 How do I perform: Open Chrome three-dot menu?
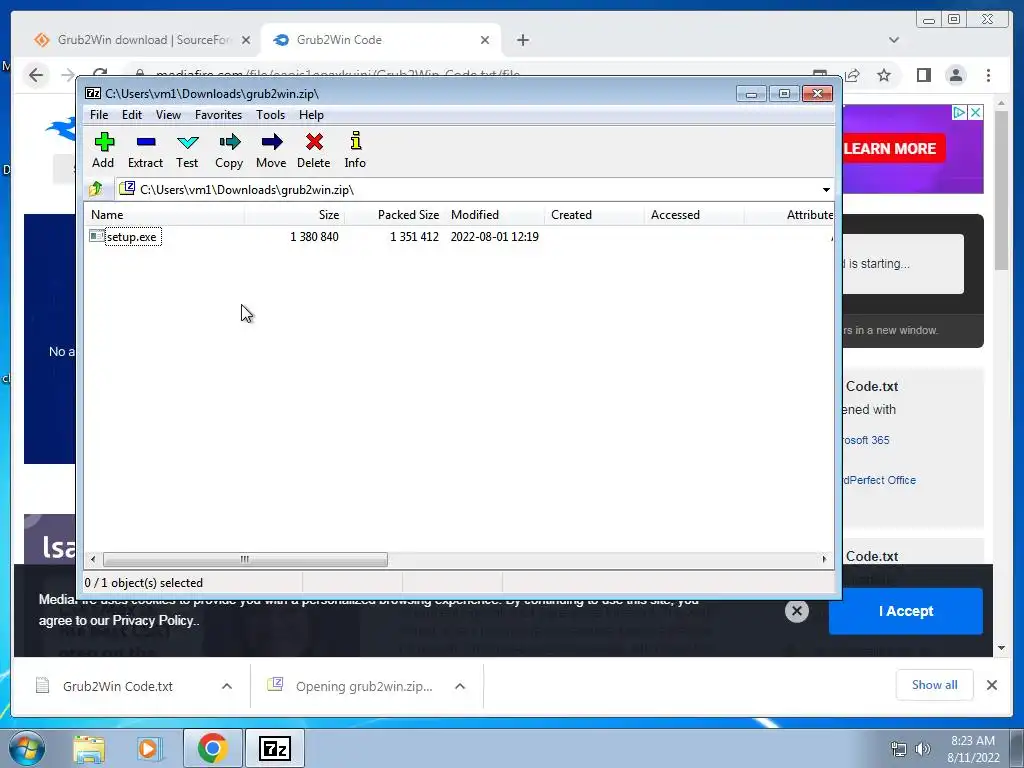point(988,75)
